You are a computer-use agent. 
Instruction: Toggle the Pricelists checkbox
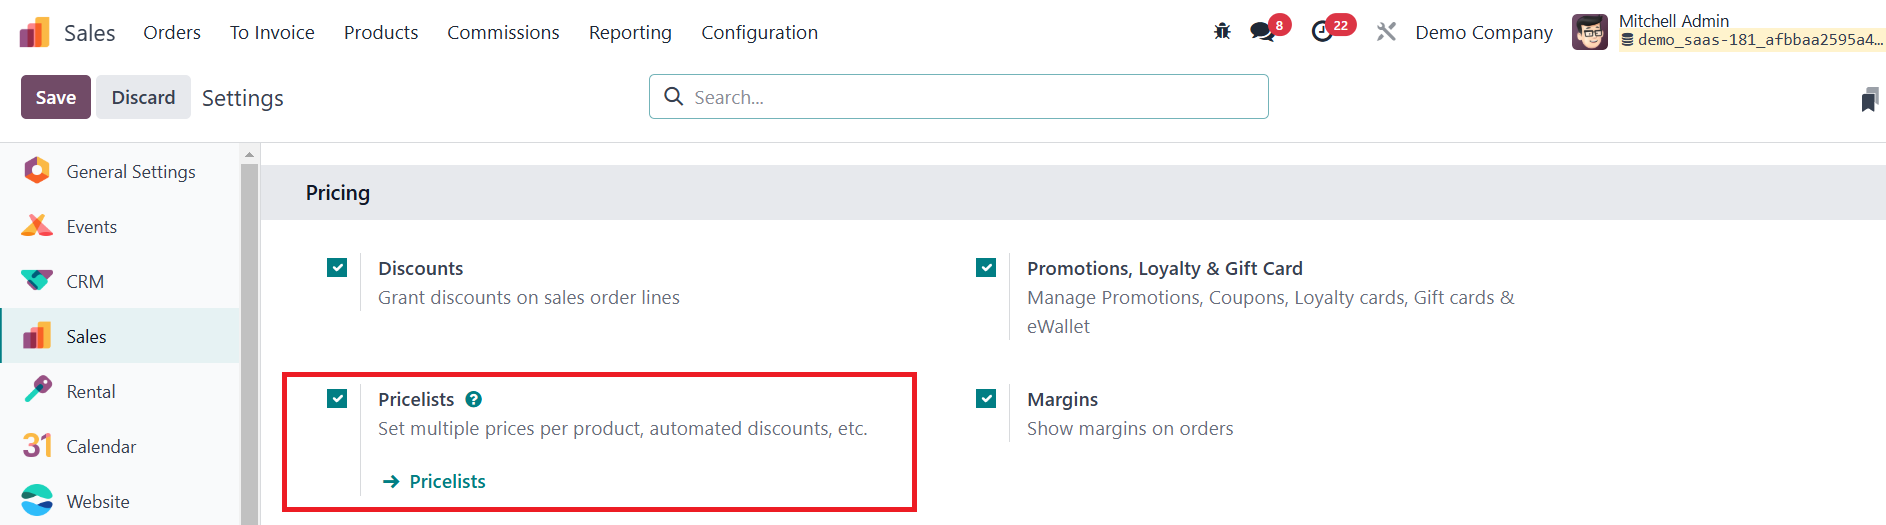tap(337, 399)
